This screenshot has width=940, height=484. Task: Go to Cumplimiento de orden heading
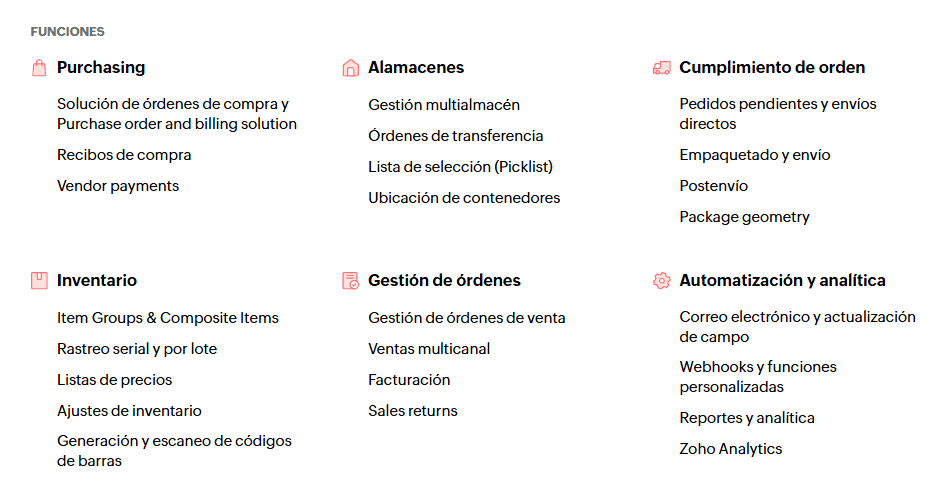click(772, 68)
